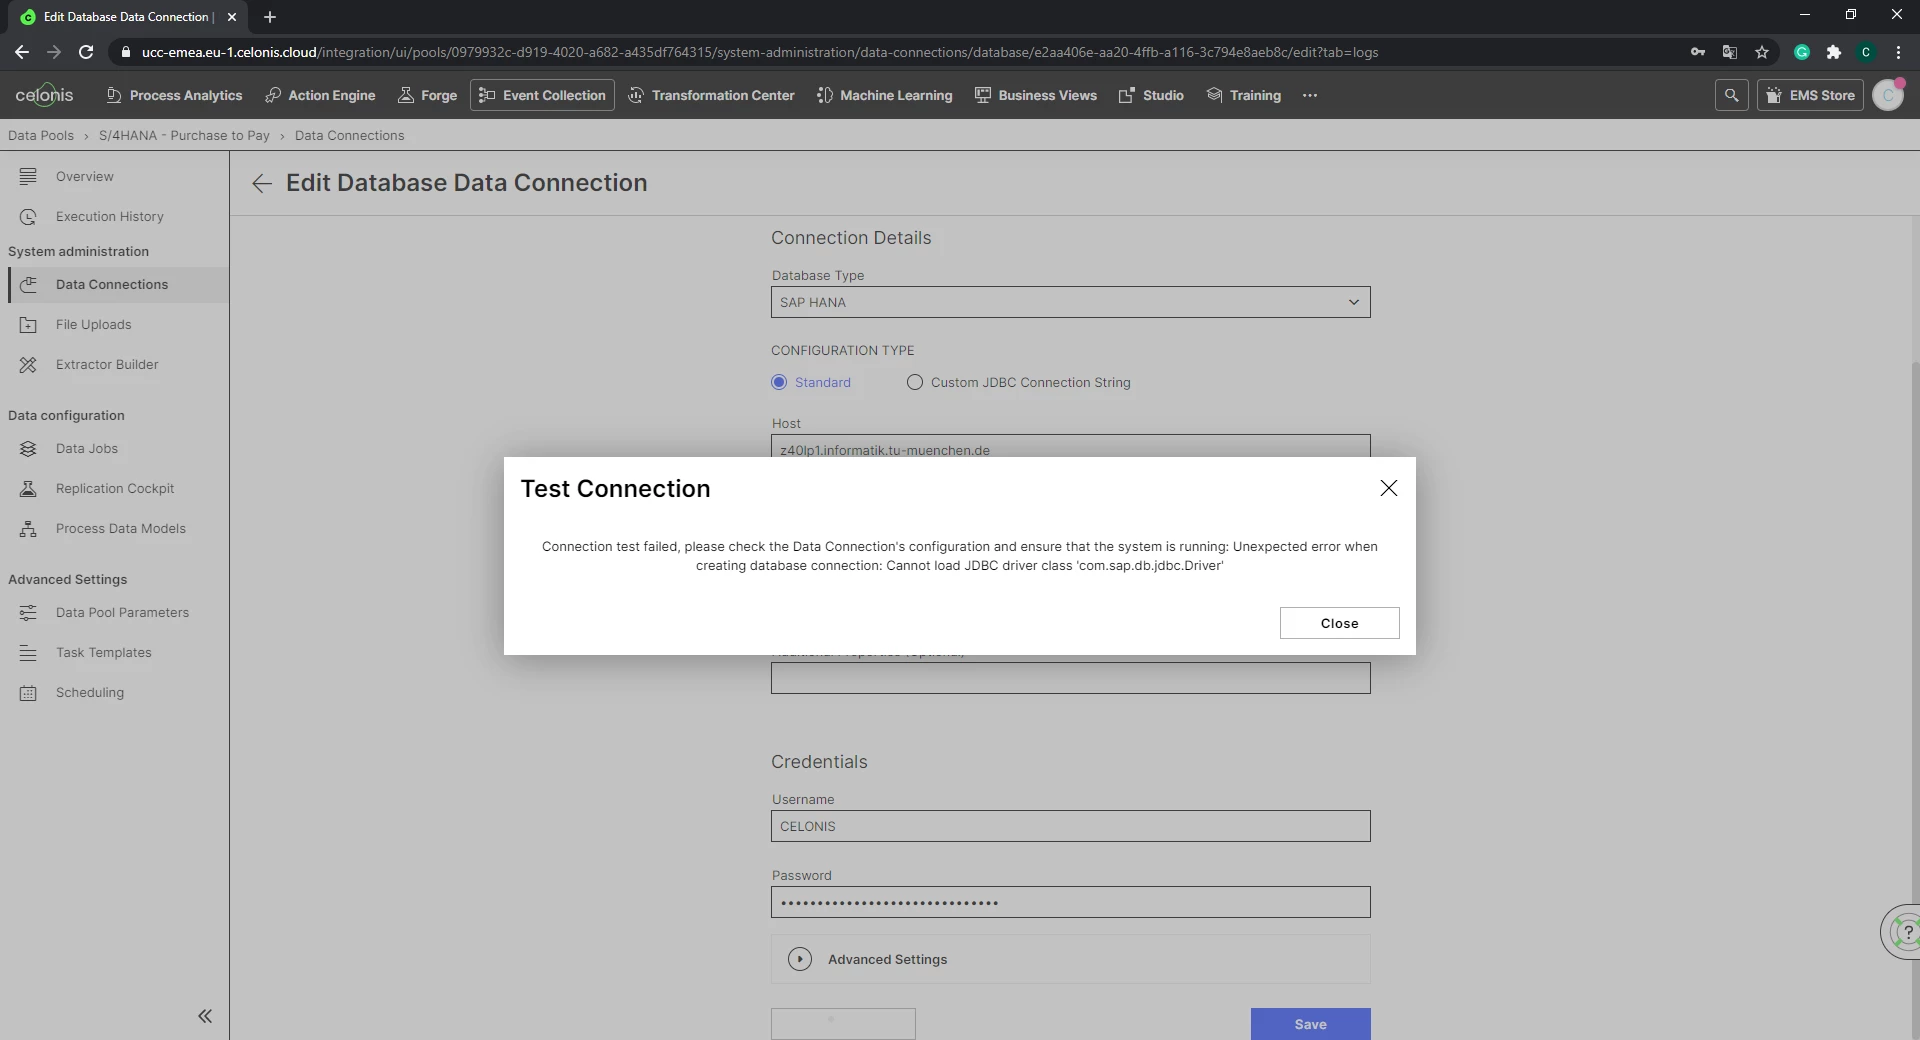Click the Close button in dialog
Screen dimensions: 1920x1040
pos(1339,623)
